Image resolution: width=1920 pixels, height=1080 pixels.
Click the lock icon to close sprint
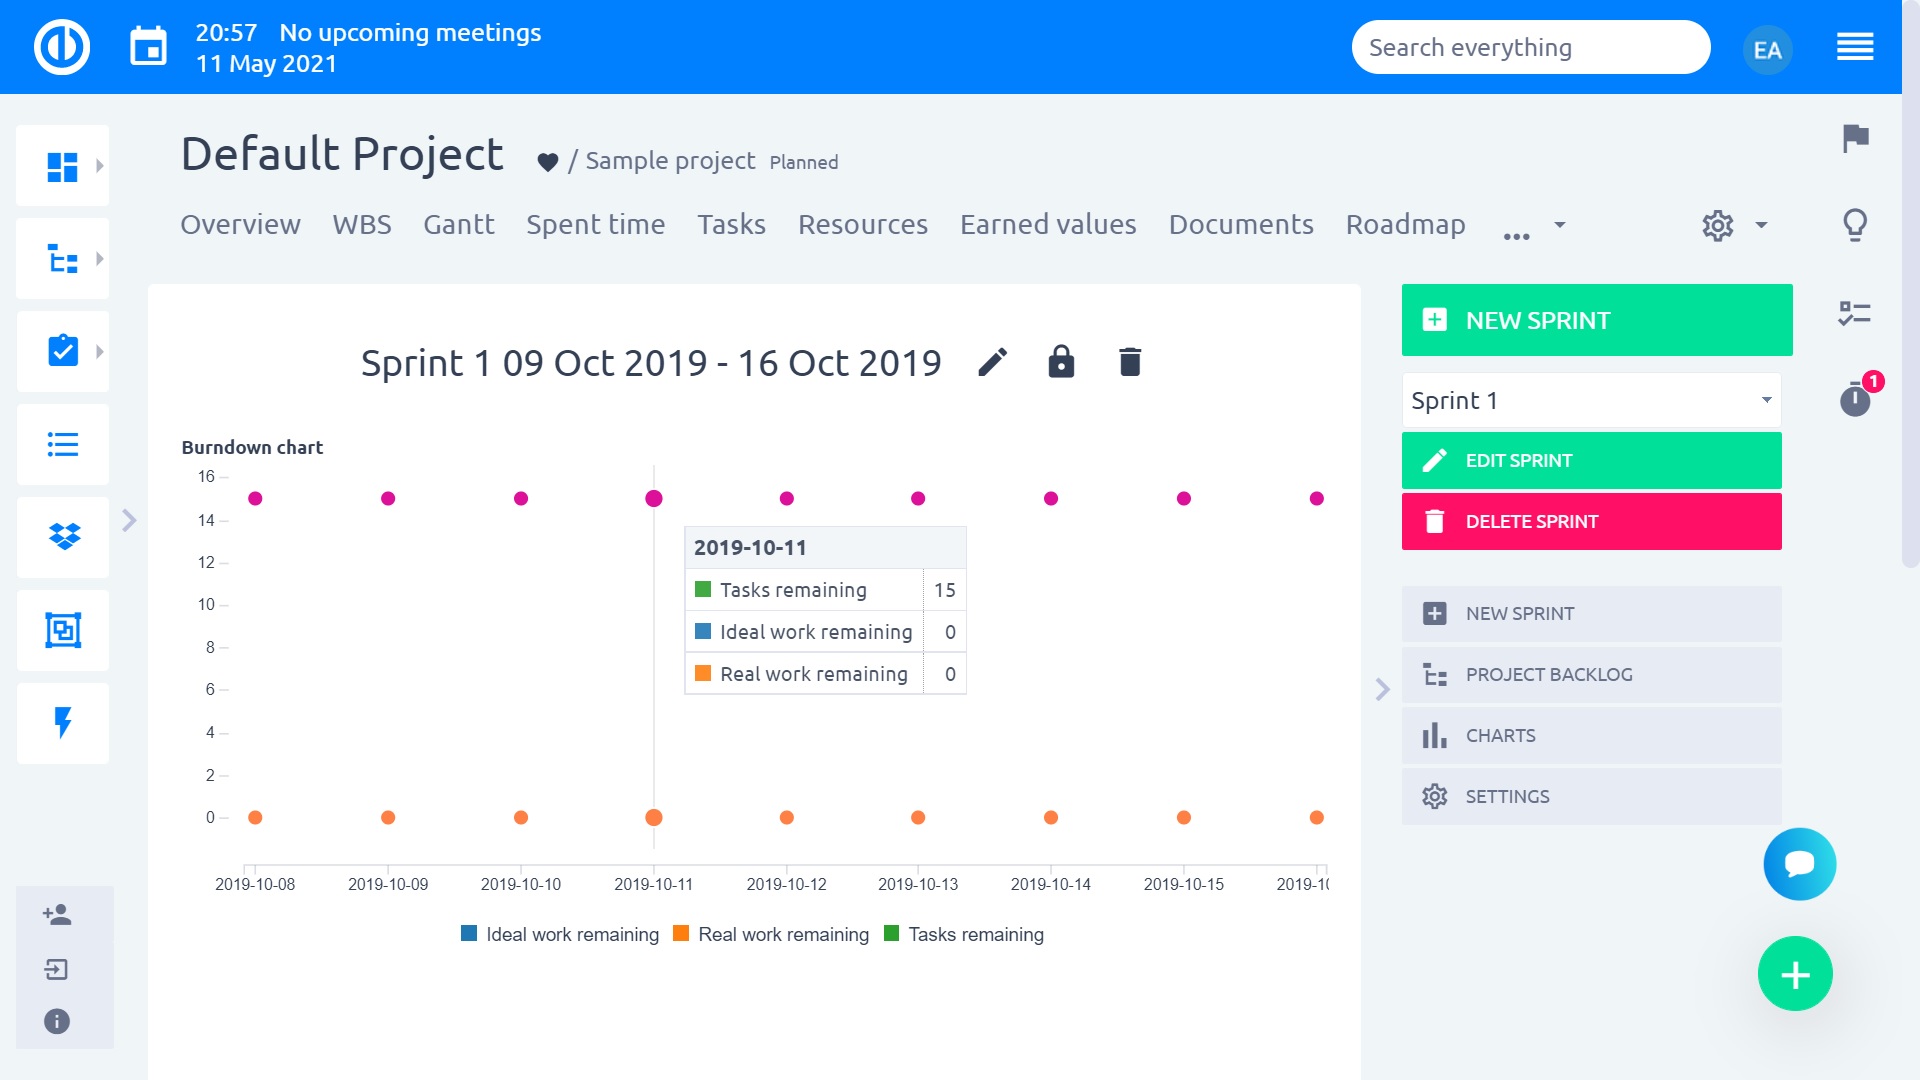coord(1061,362)
